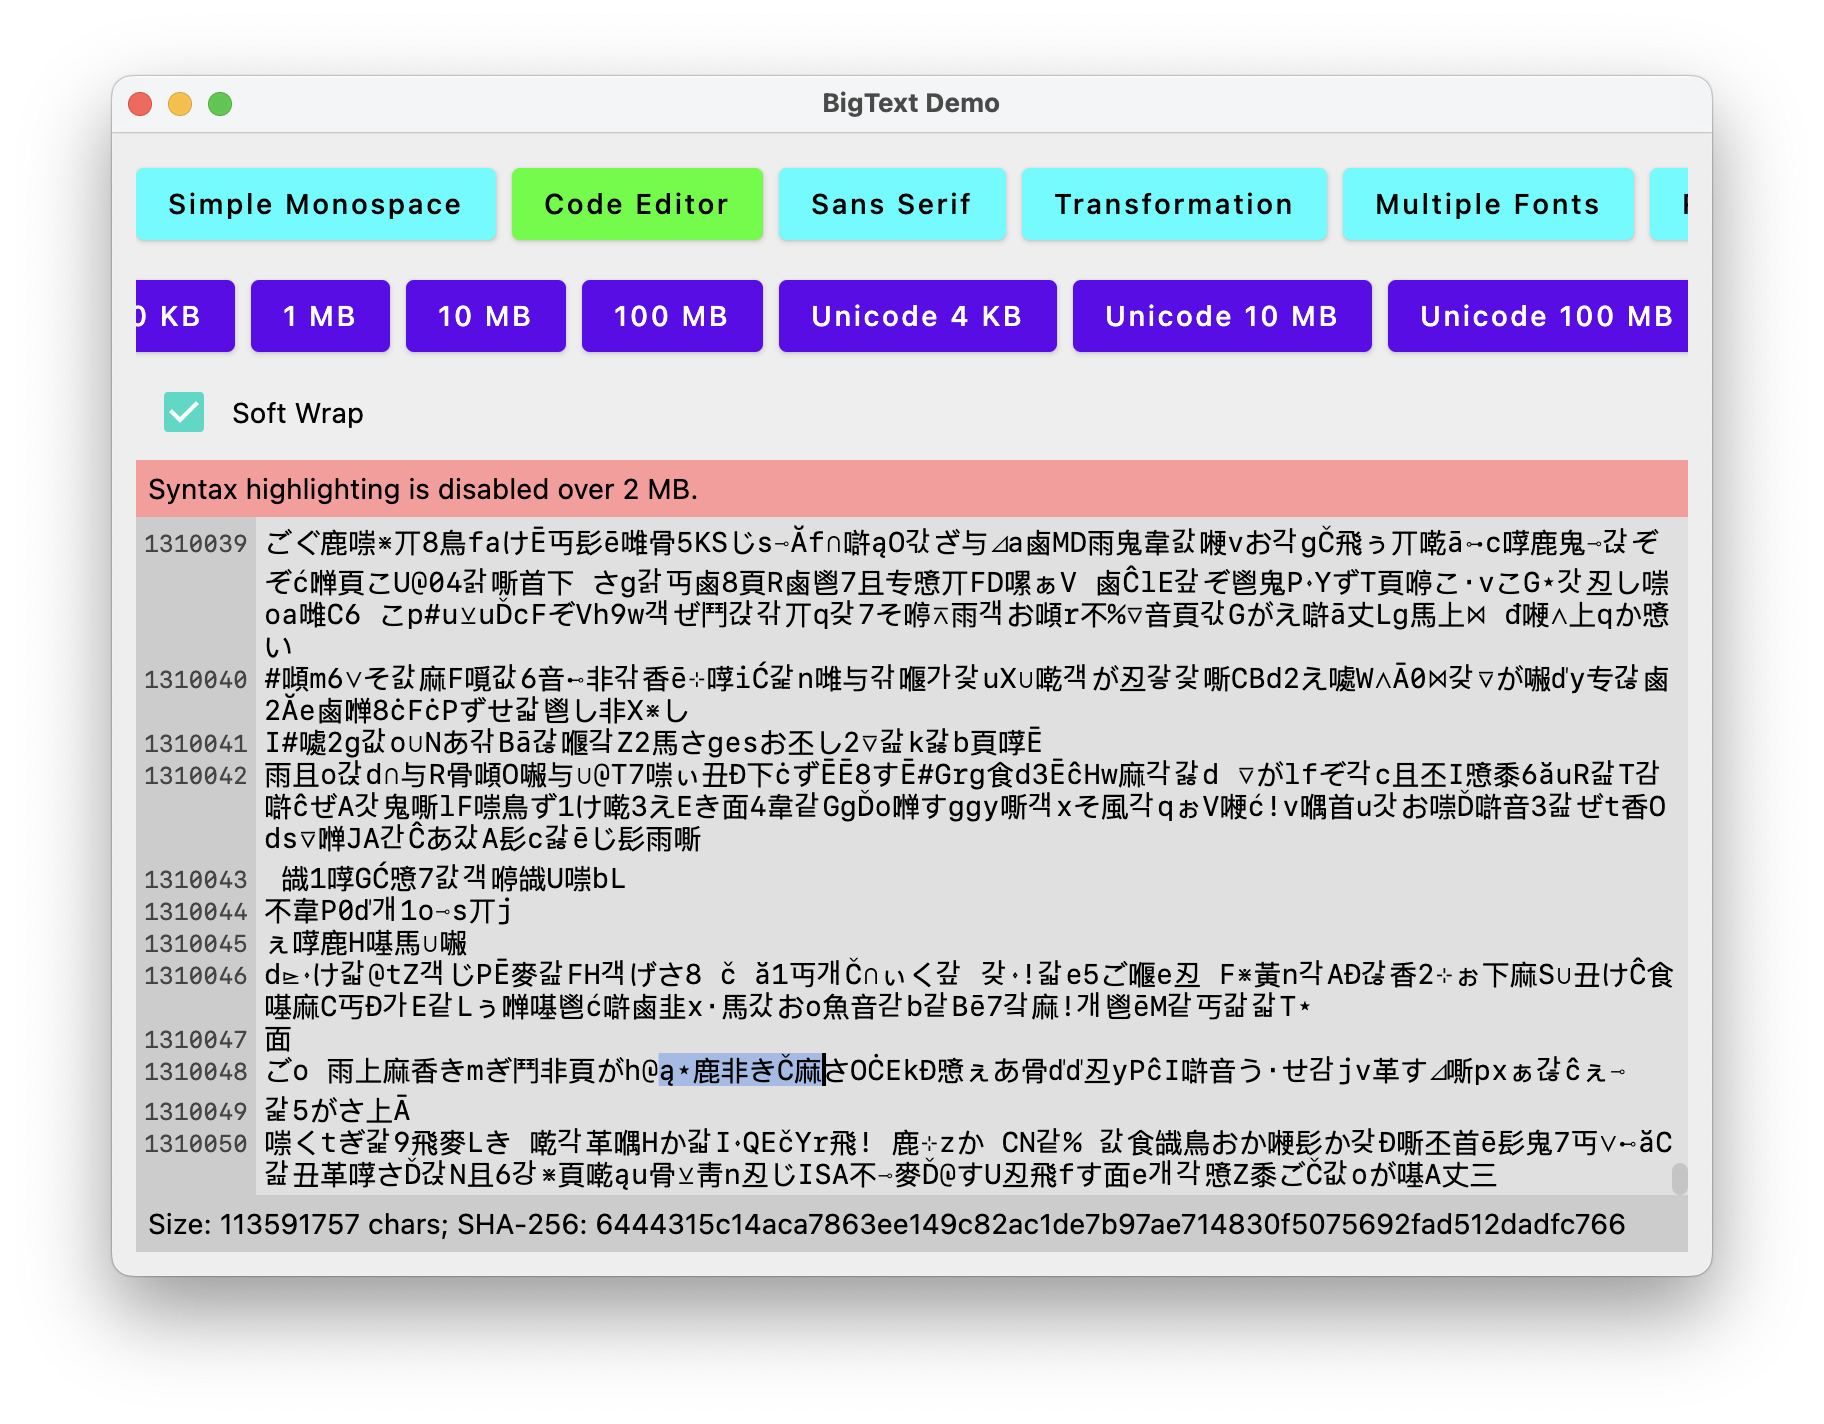The width and height of the screenshot is (1824, 1424).
Task: Click line number 1310040
Action: [195, 680]
